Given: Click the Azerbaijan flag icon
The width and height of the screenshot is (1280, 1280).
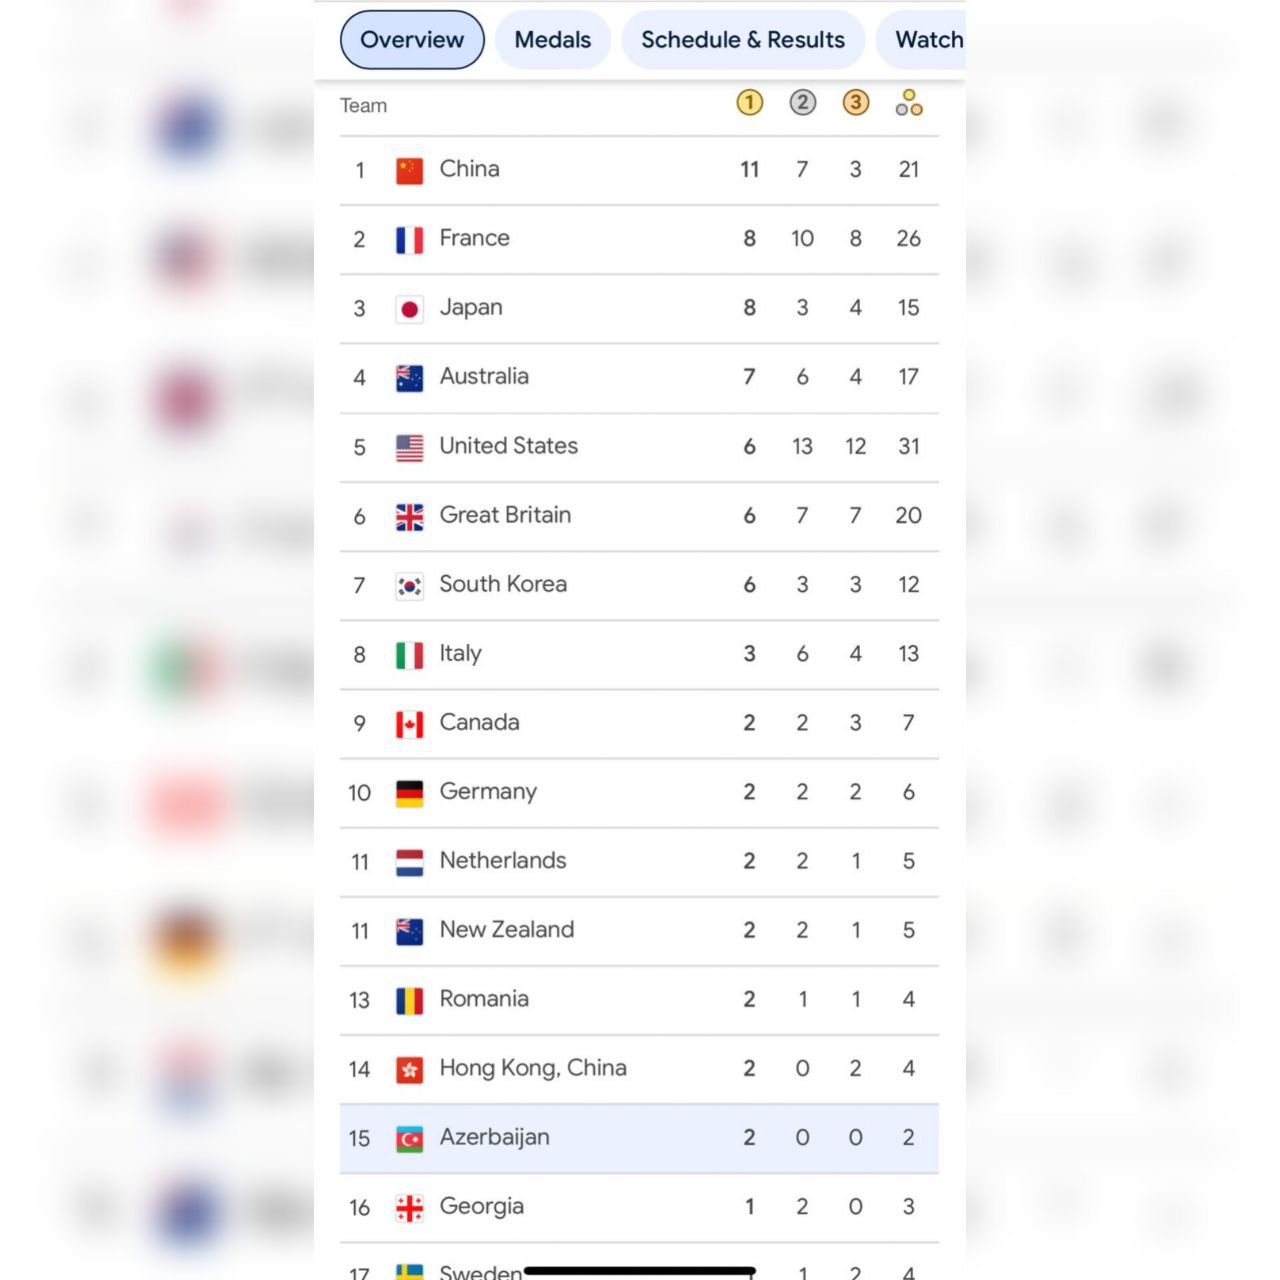Looking at the screenshot, I should pyautogui.click(x=409, y=1139).
